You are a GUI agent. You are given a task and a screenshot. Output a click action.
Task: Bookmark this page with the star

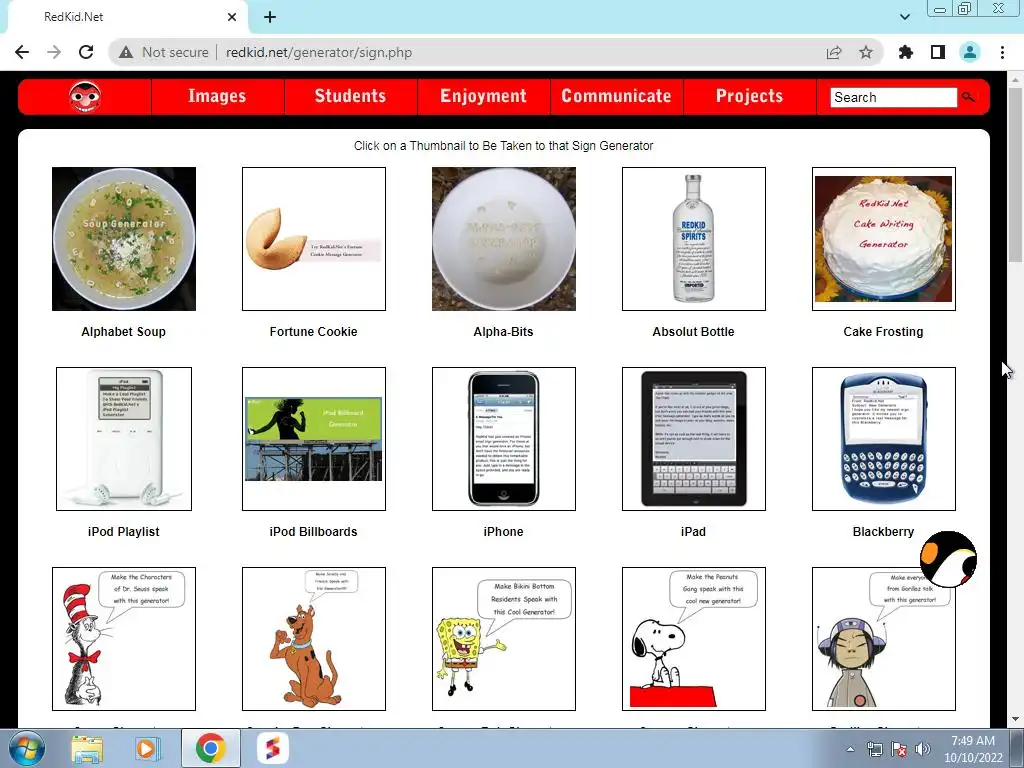tap(866, 52)
